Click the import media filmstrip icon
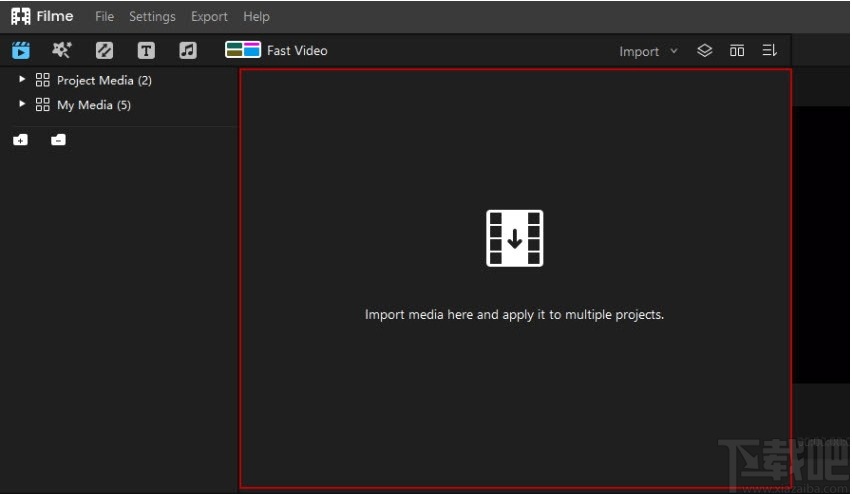852x494 pixels. point(515,238)
